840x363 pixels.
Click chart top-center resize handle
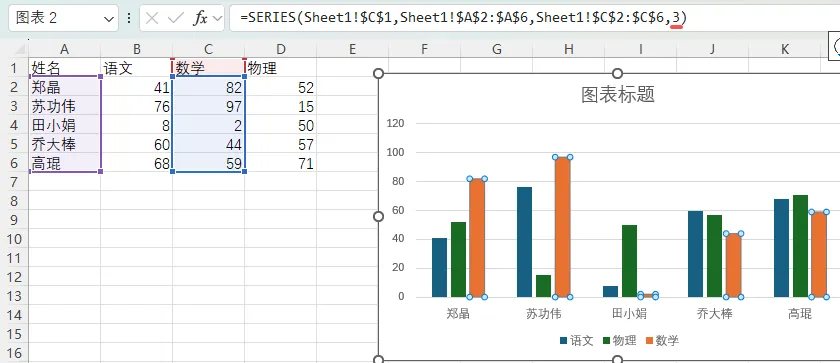point(617,73)
